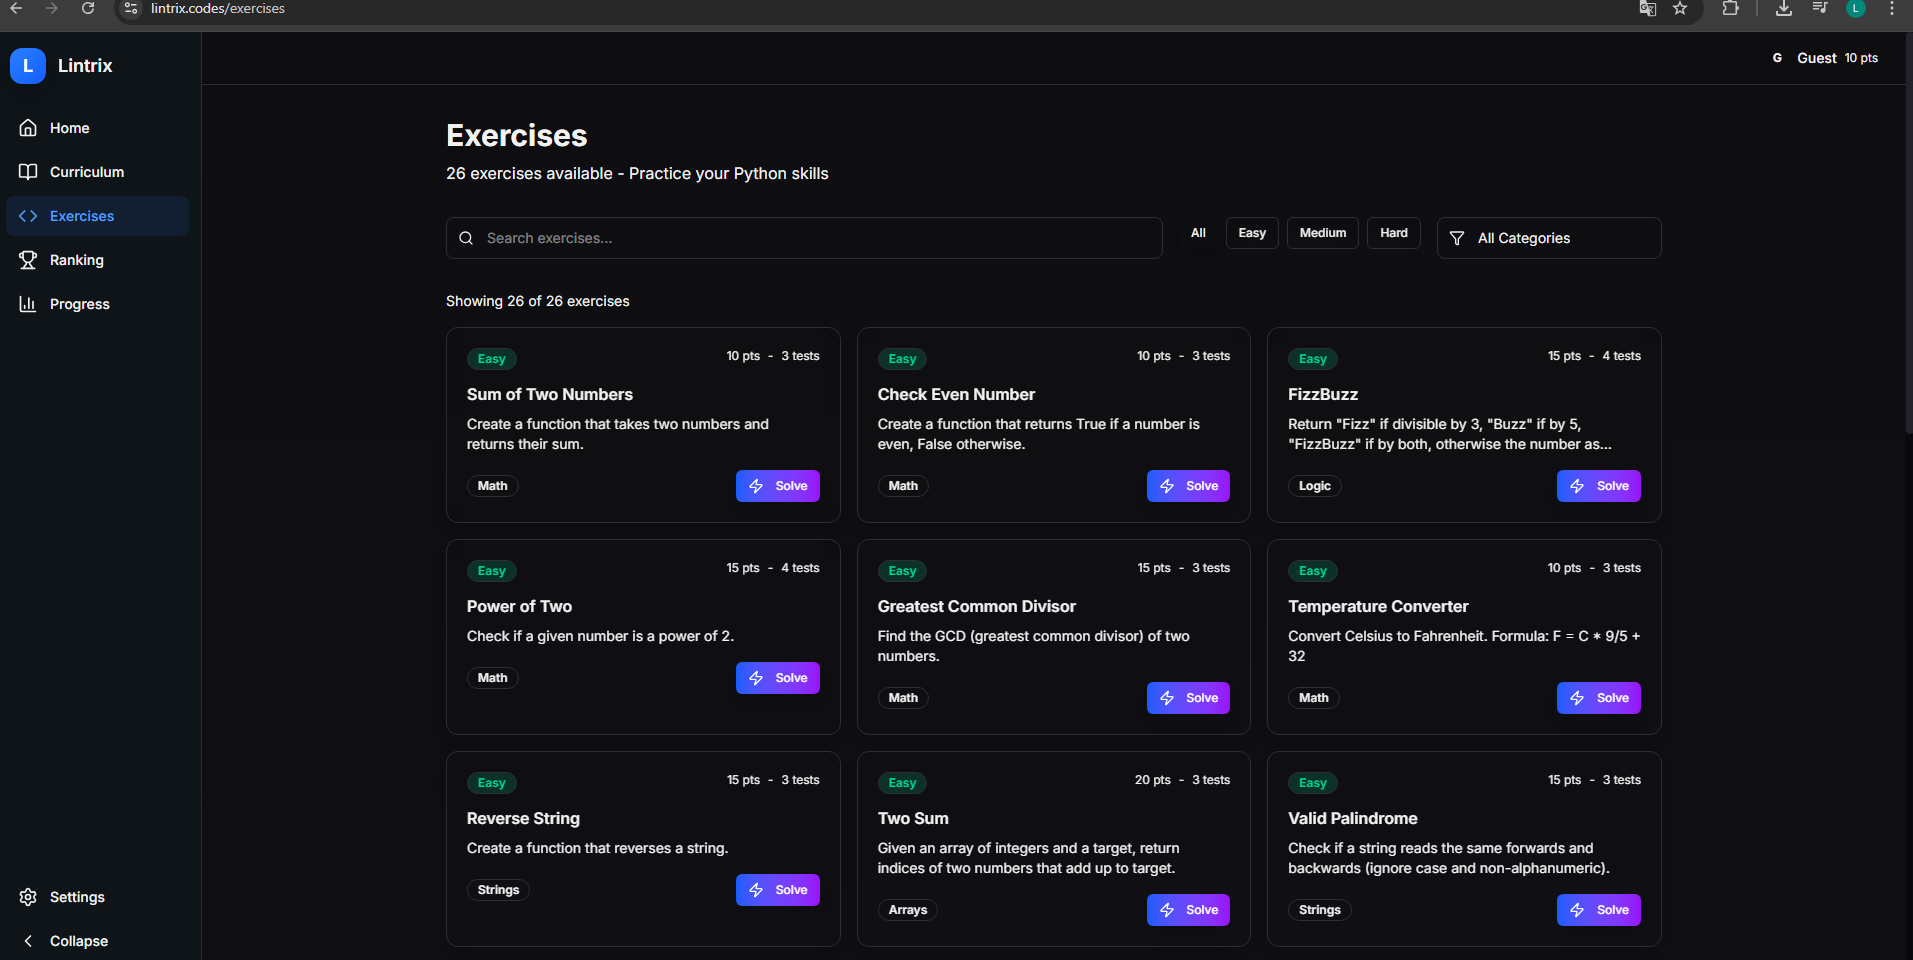The height and width of the screenshot is (960, 1913).
Task: Filter exercises by Easy difficulty
Action: click(x=1252, y=233)
